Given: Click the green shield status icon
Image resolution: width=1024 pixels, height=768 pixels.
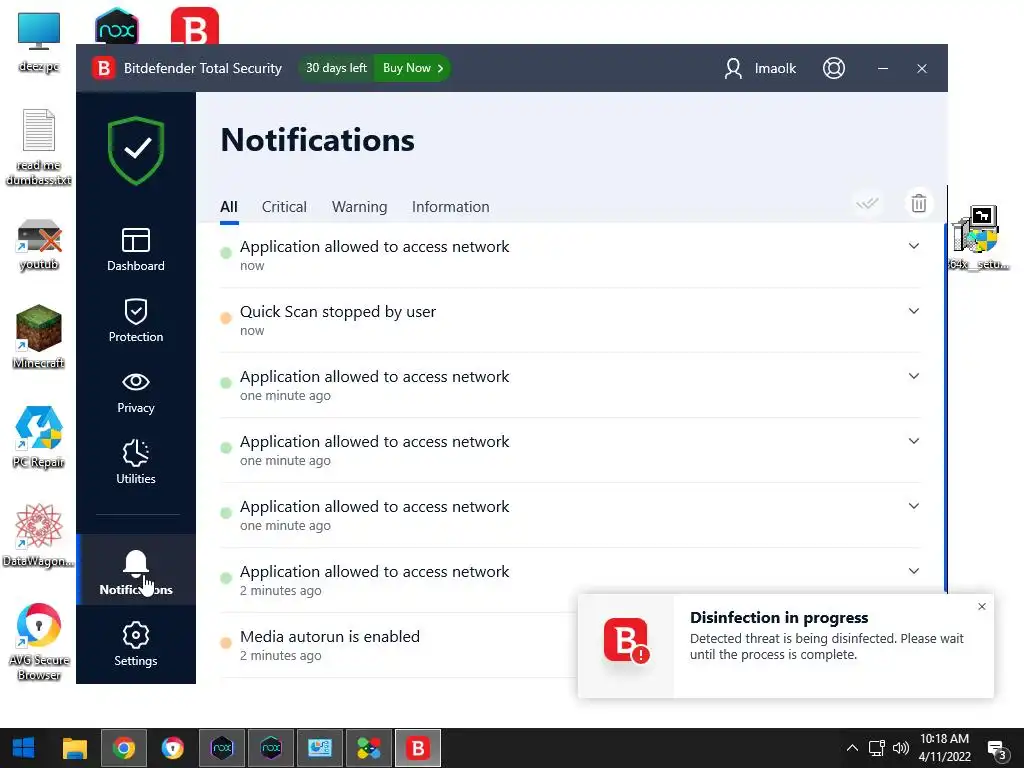Looking at the screenshot, I should [136, 150].
